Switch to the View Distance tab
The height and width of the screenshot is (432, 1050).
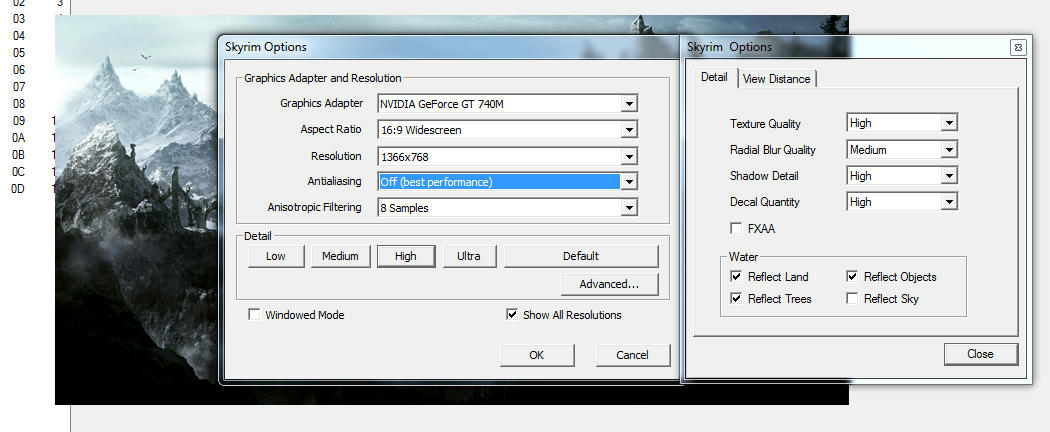(777, 79)
